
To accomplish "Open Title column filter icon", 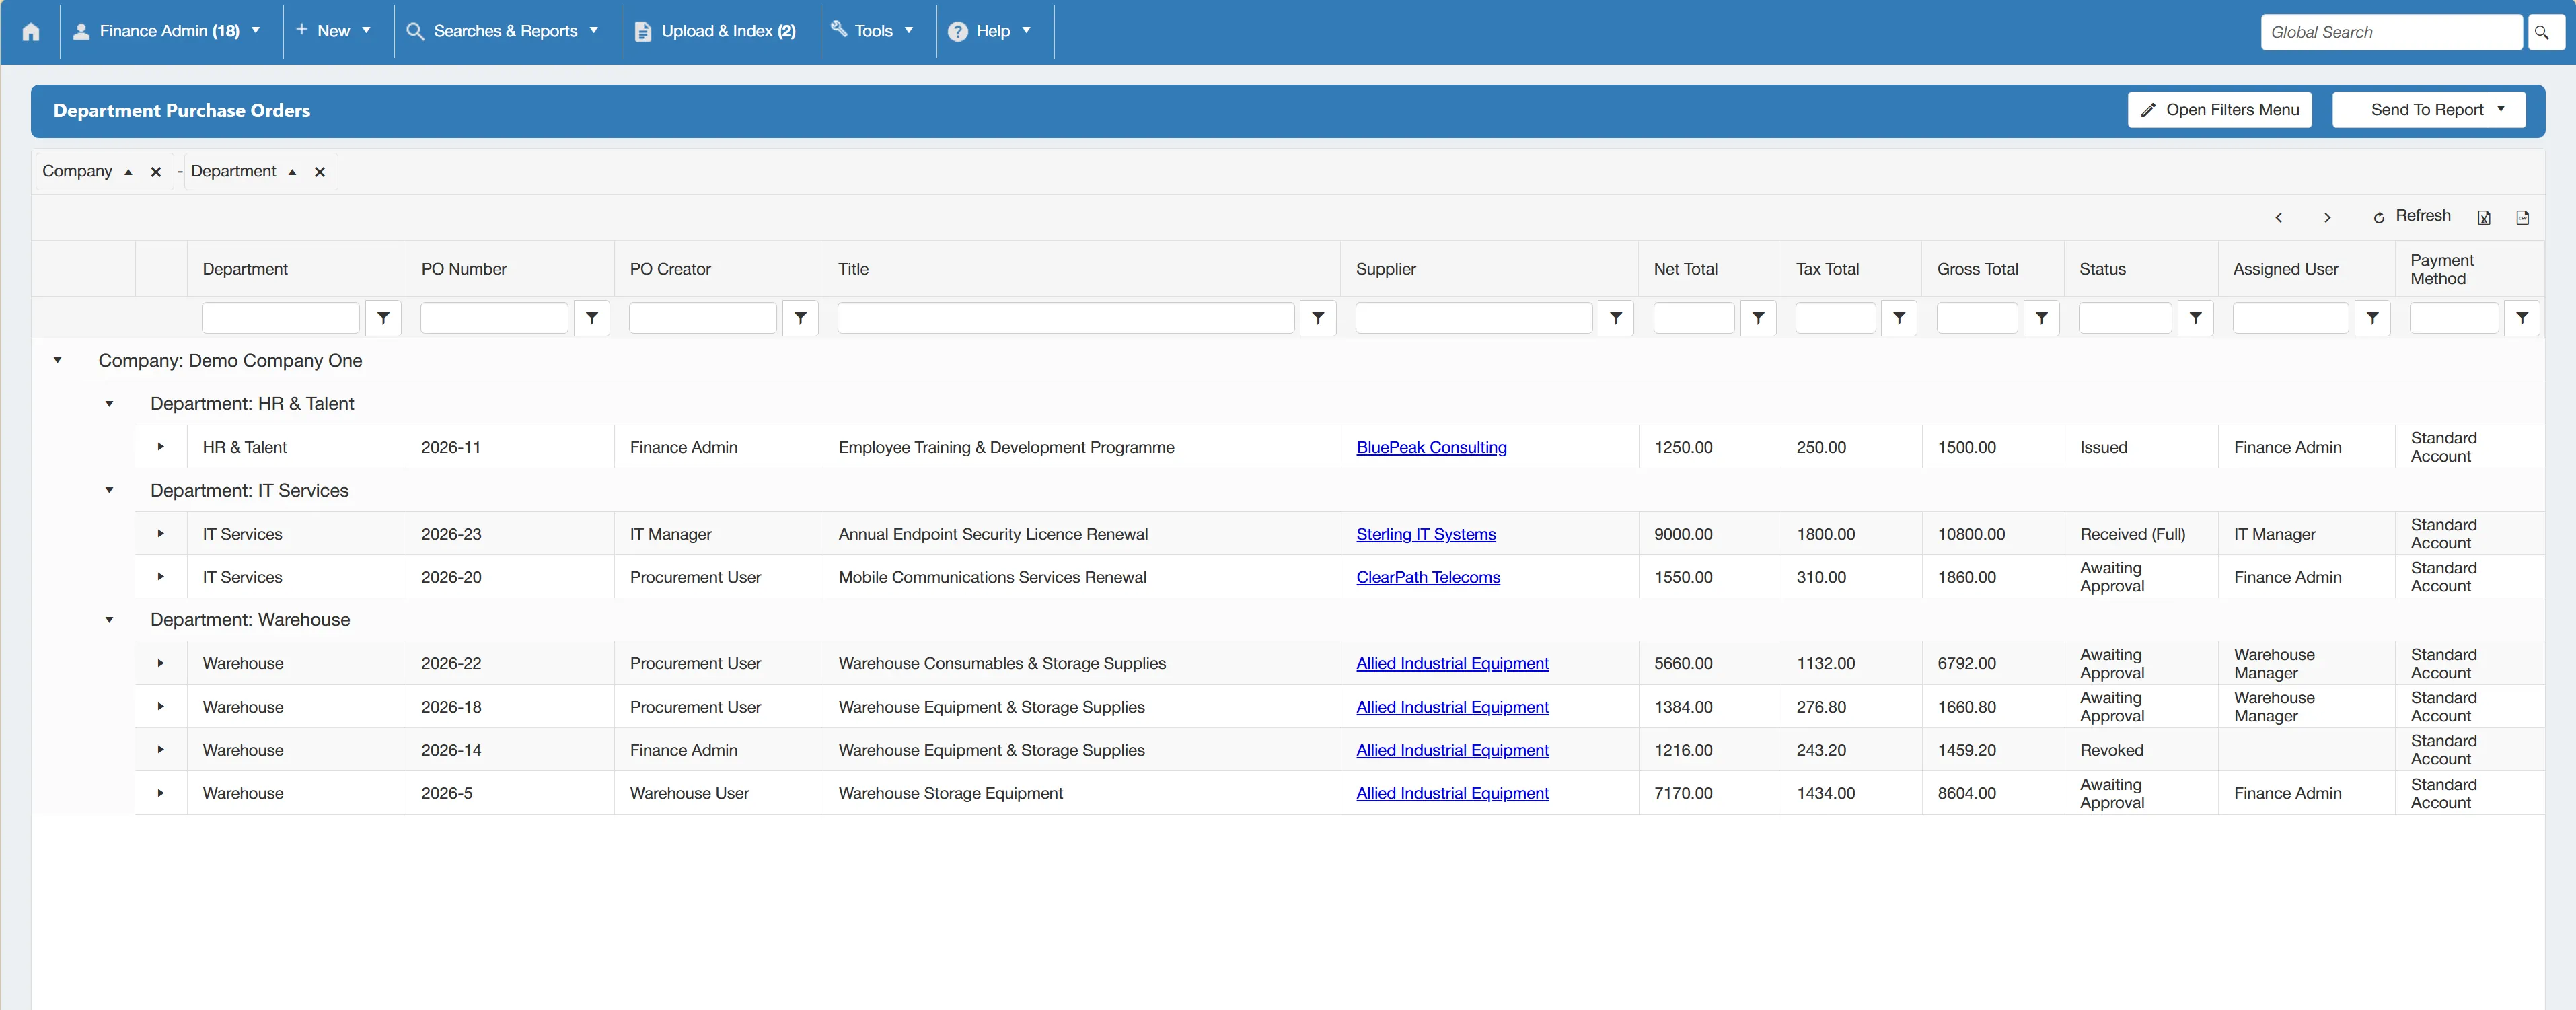I will coord(1318,318).
